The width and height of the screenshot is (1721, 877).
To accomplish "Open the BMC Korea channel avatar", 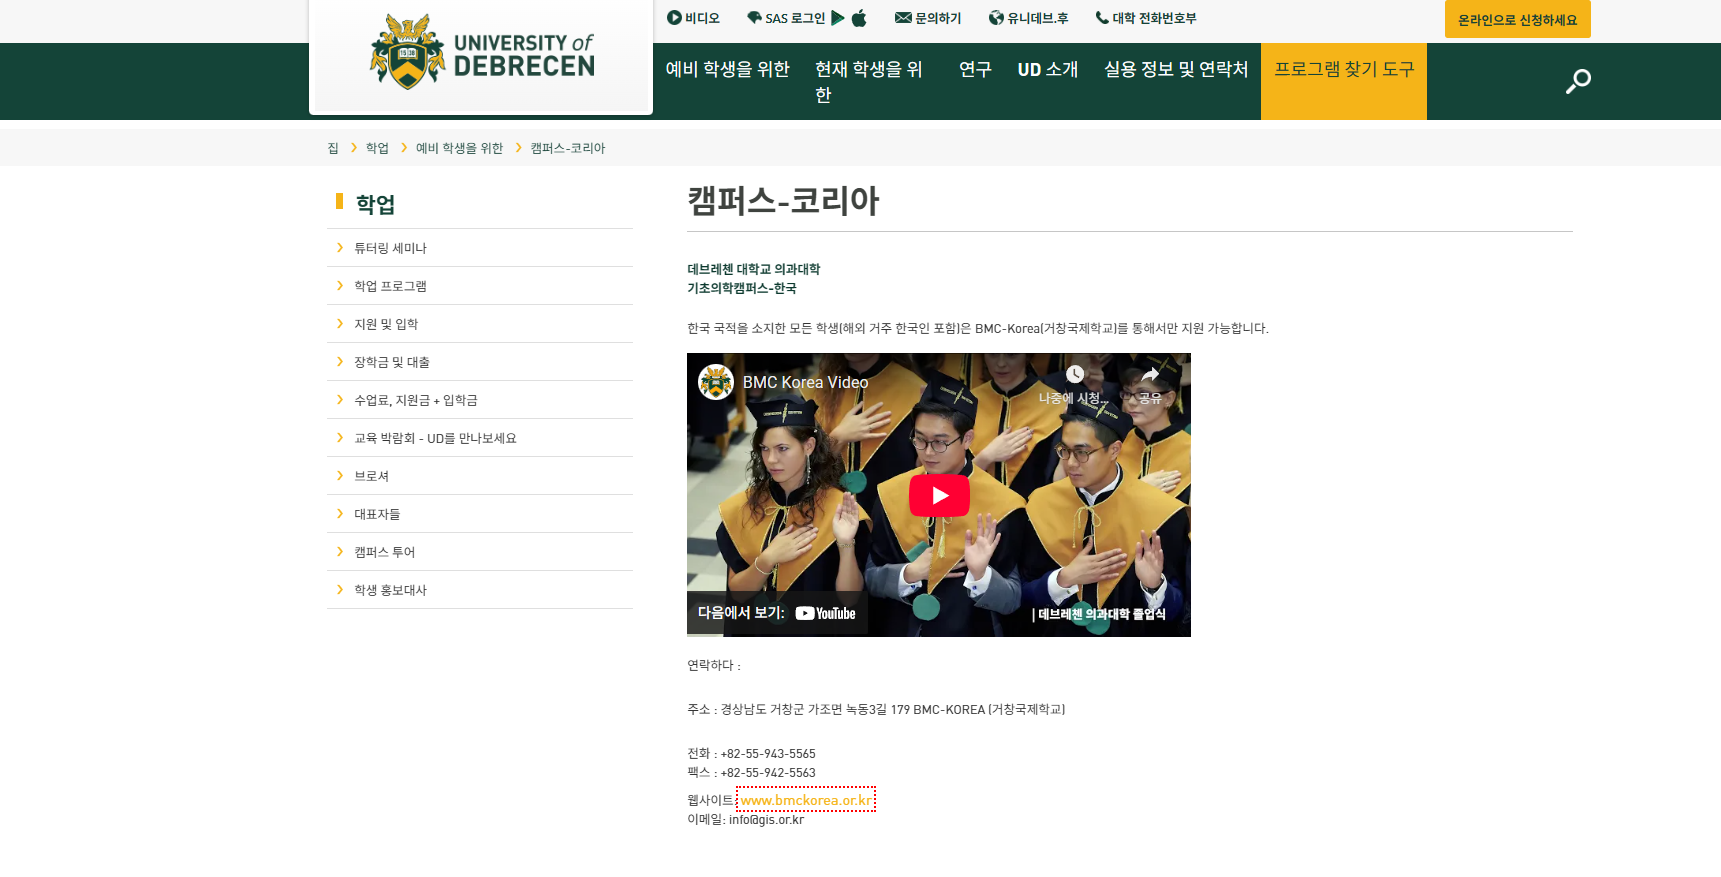I will (x=716, y=382).
